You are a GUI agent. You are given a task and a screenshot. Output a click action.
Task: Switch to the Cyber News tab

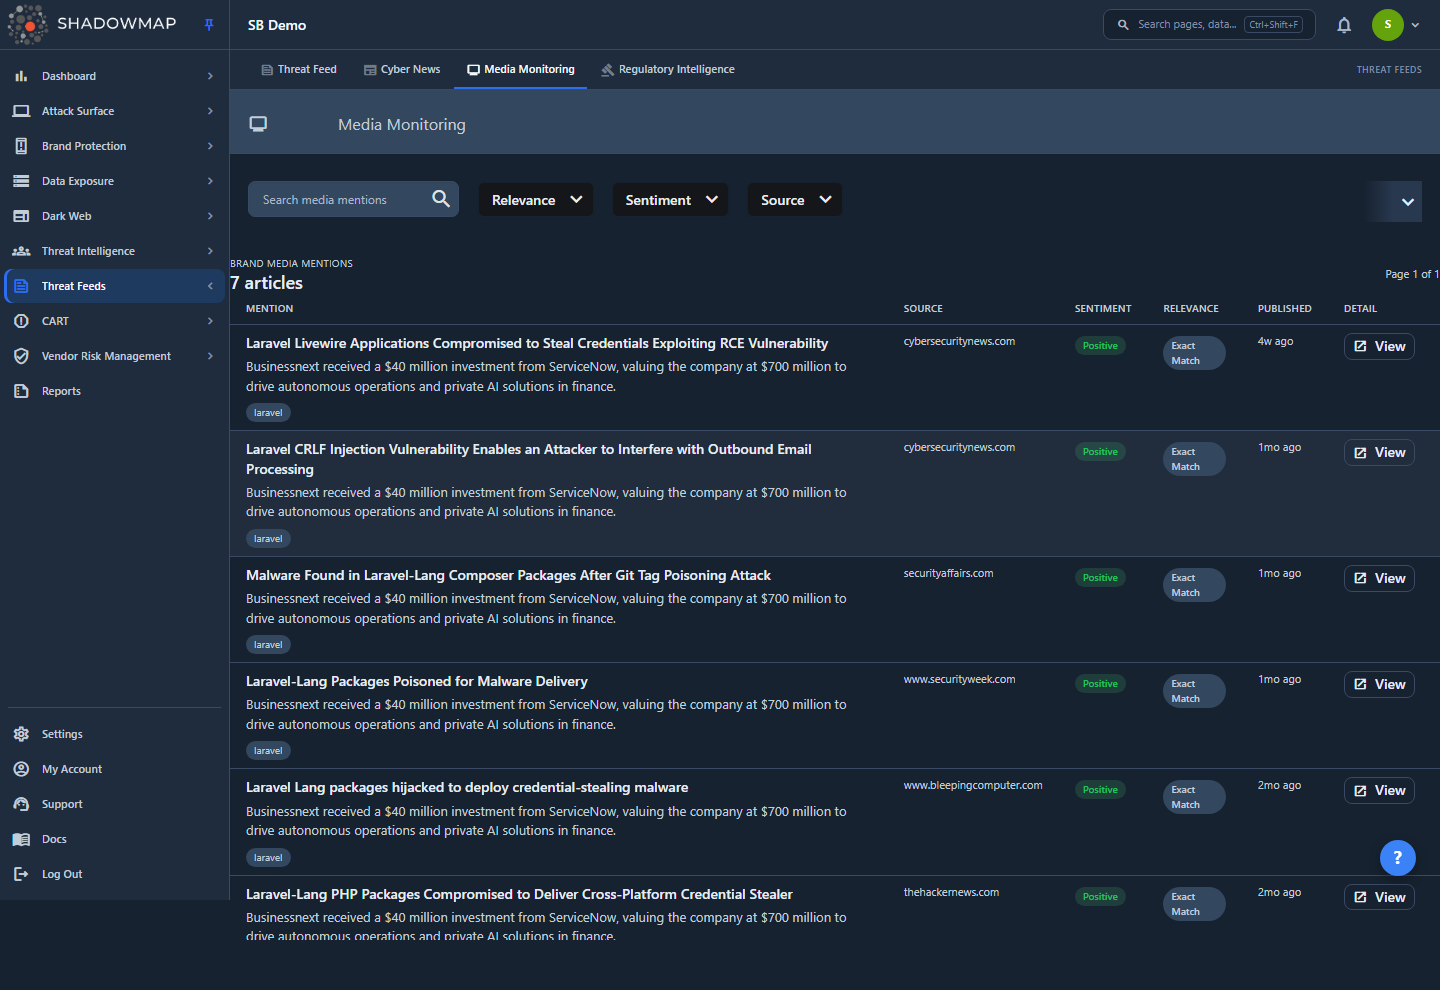coord(402,69)
